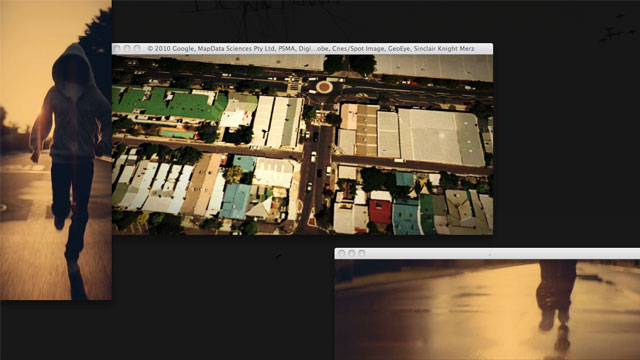Click the large green roof building
This screenshot has width=640, height=360.
click(169, 103)
